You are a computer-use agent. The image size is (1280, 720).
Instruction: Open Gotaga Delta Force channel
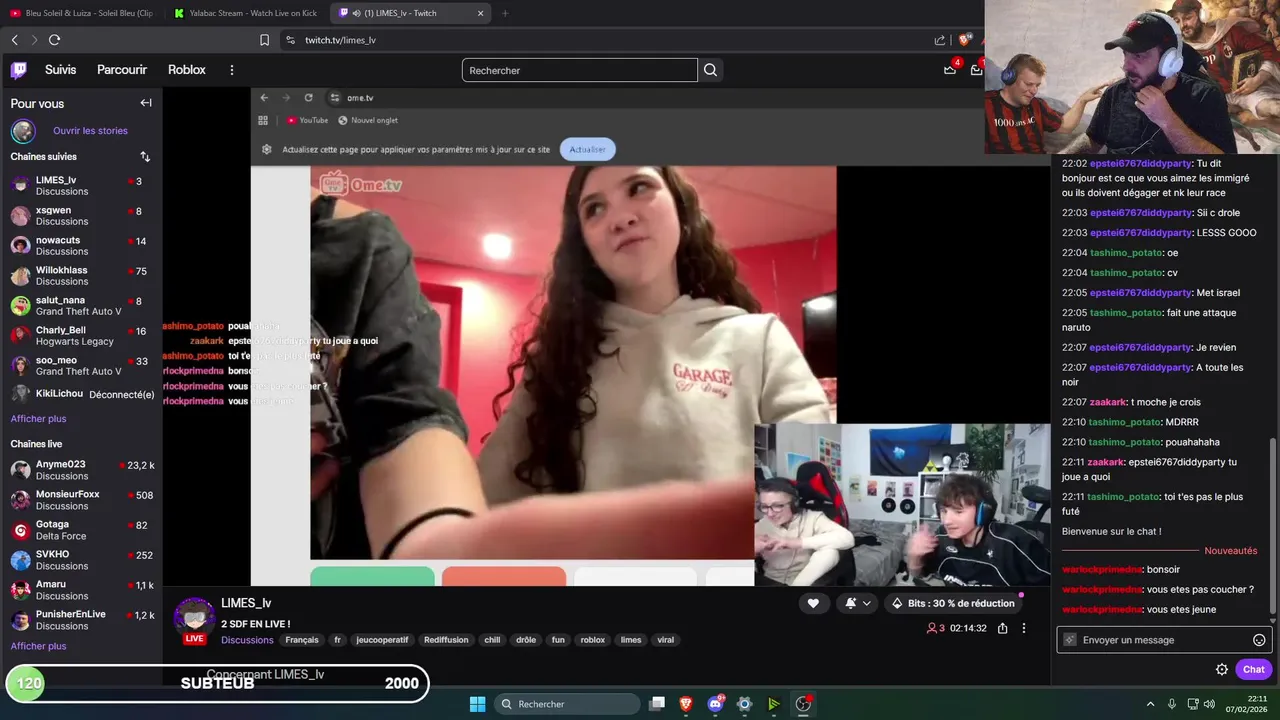click(81, 530)
